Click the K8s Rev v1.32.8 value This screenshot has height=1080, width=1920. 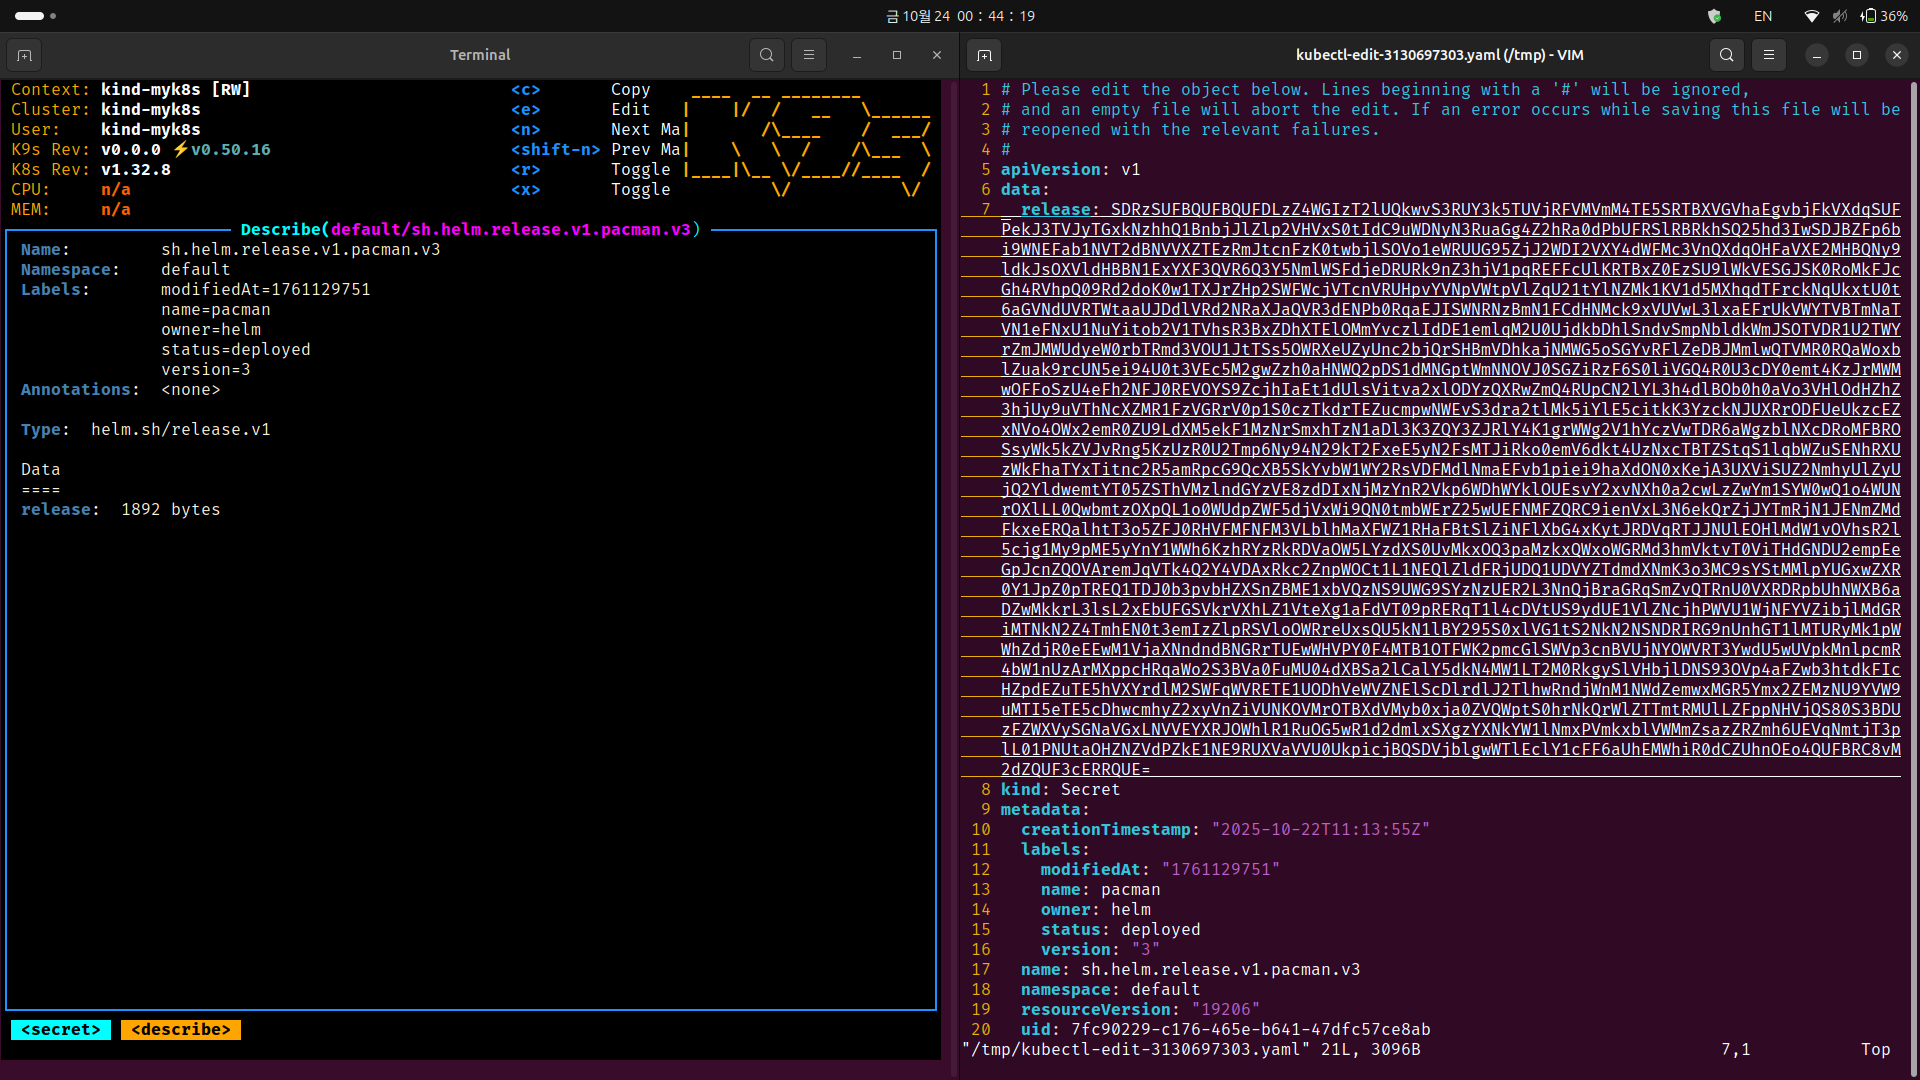pos(136,170)
